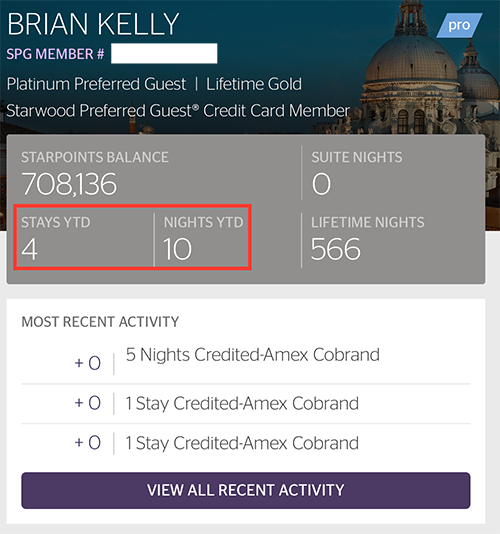Click the blue pro badge
Image resolution: width=500 pixels, height=534 pixels.
(459, 25)
